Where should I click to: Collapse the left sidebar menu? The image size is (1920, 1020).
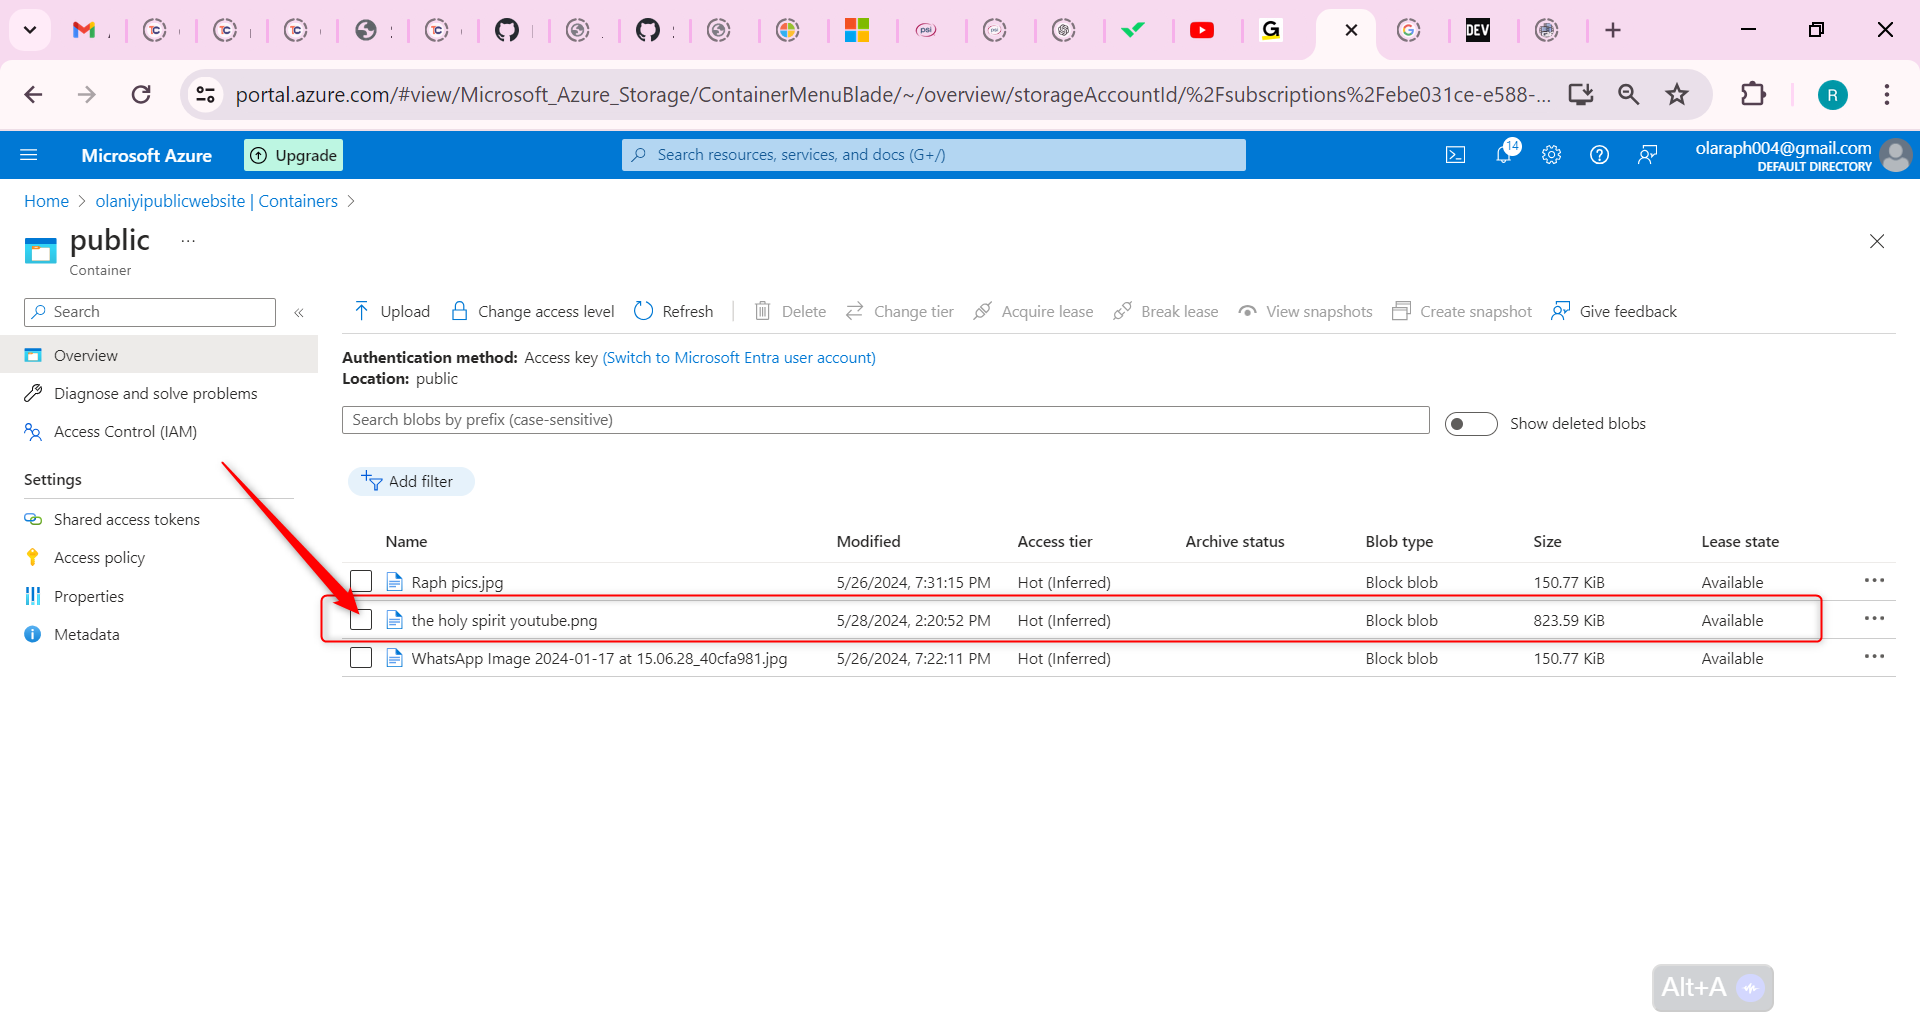[x=299, y=313]
